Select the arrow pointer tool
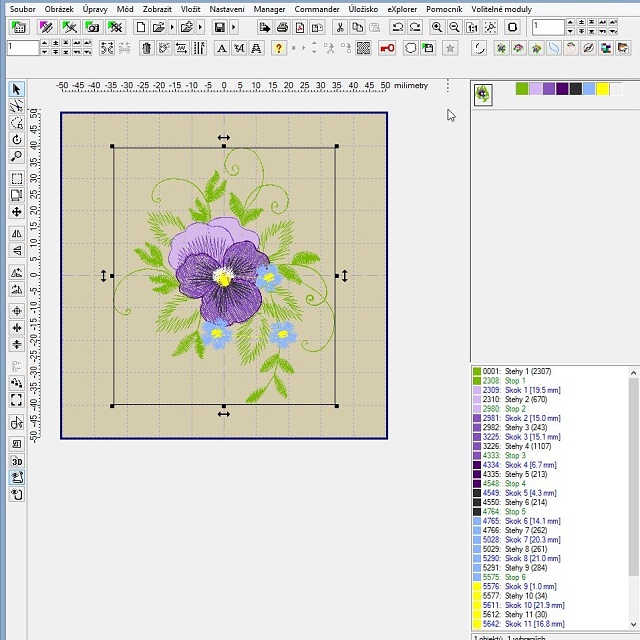This screenshot has width=640, height=640. click(x=17, y=90)
